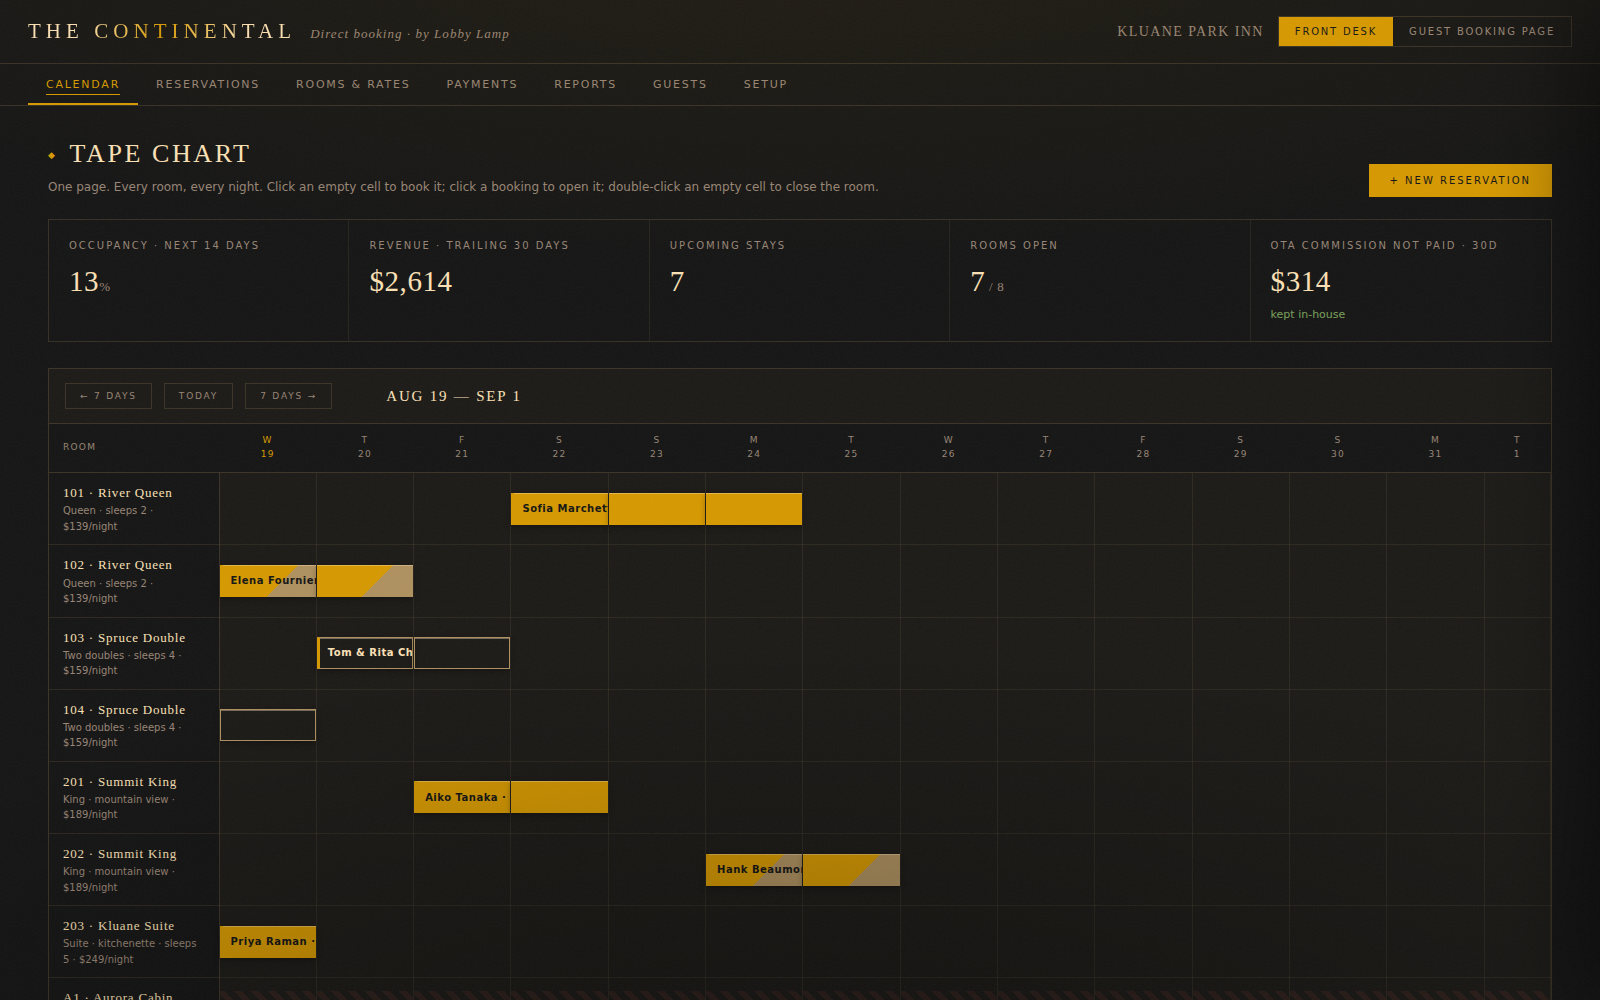Screen dimensions: 1600x1000
Task: Go to the Payments tab
Action: pos(482,84)
